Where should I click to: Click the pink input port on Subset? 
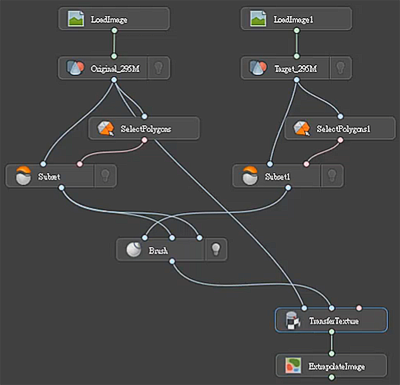click(x=79, y=164)
